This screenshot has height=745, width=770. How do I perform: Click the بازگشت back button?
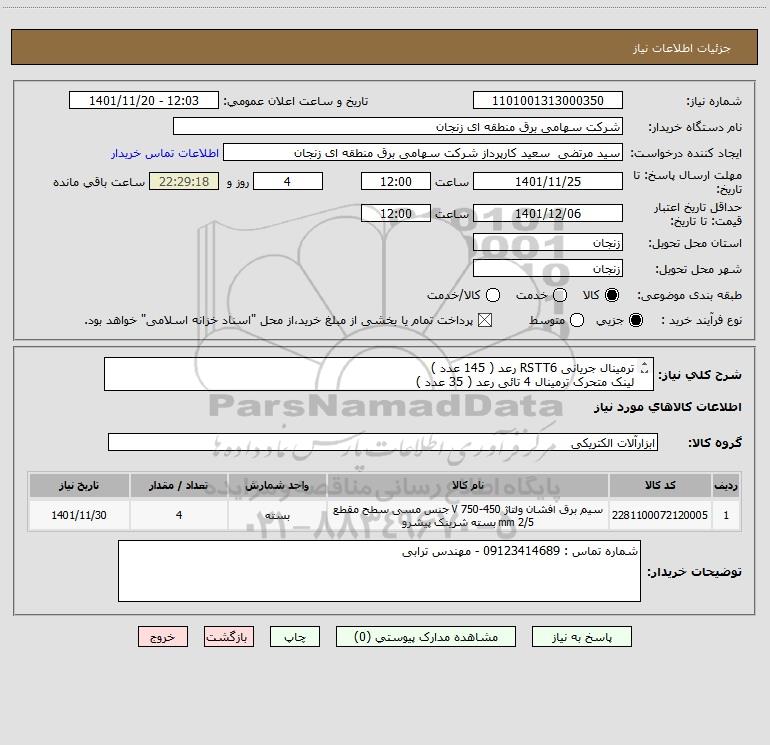pyautogui.click(x=229, y=637)
